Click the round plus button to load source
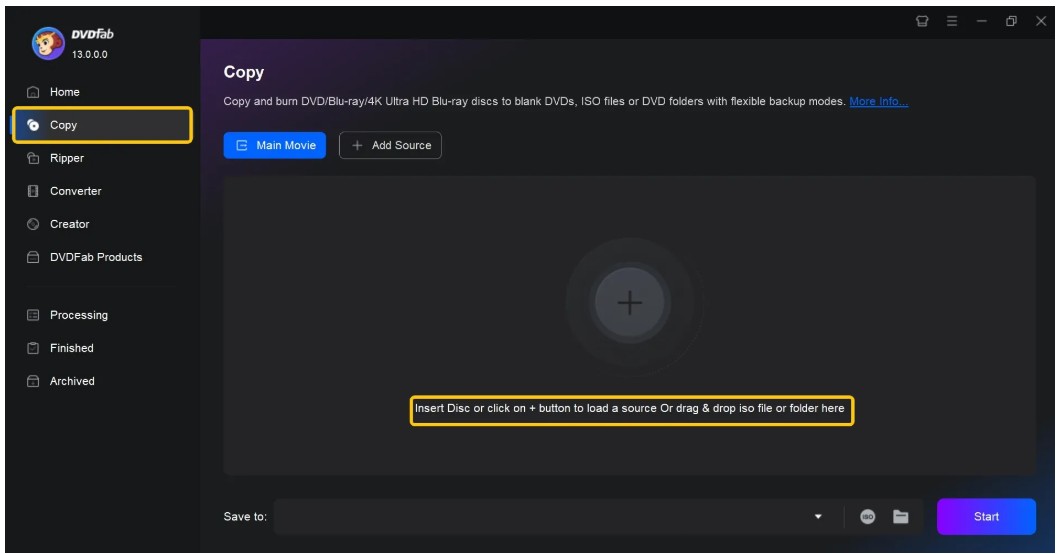This screenshot has height=554, width=1060. pyautogui.click(x=629, y=303)
